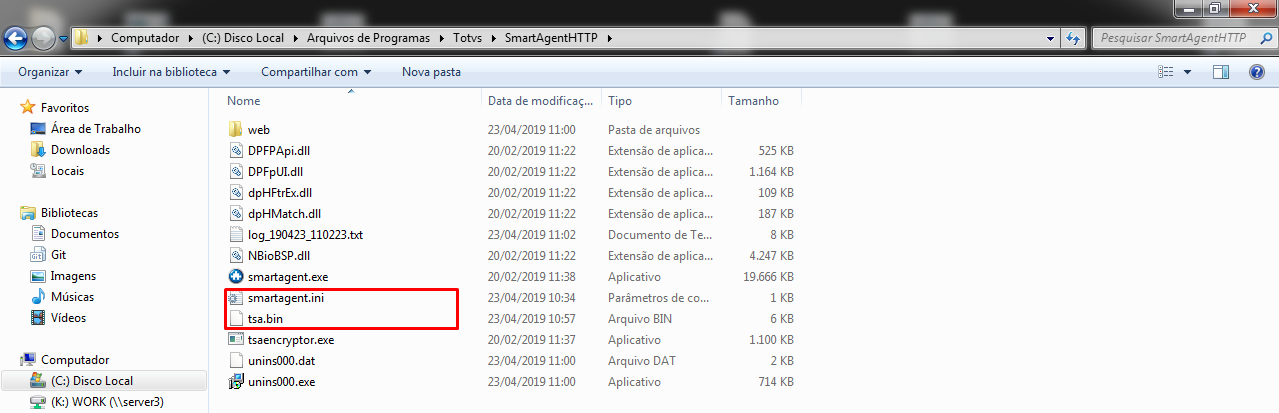Open the Incluir na biblioteca menu

[171, 72]
